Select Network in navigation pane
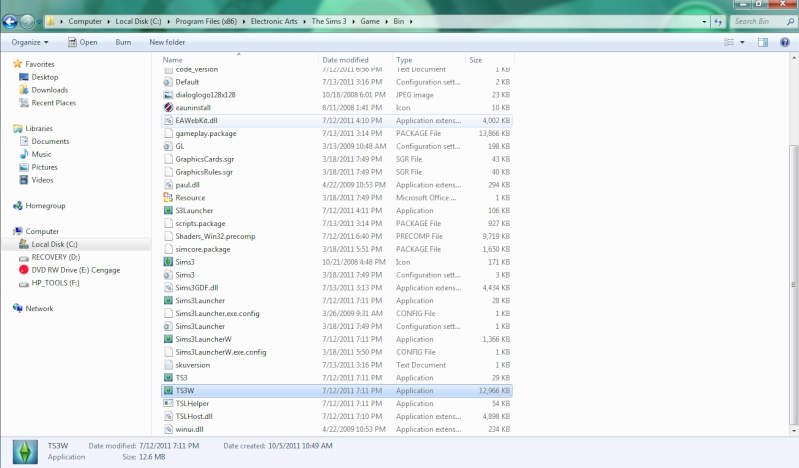This screenshot has height=468, width=799. [x=39, y=308]
